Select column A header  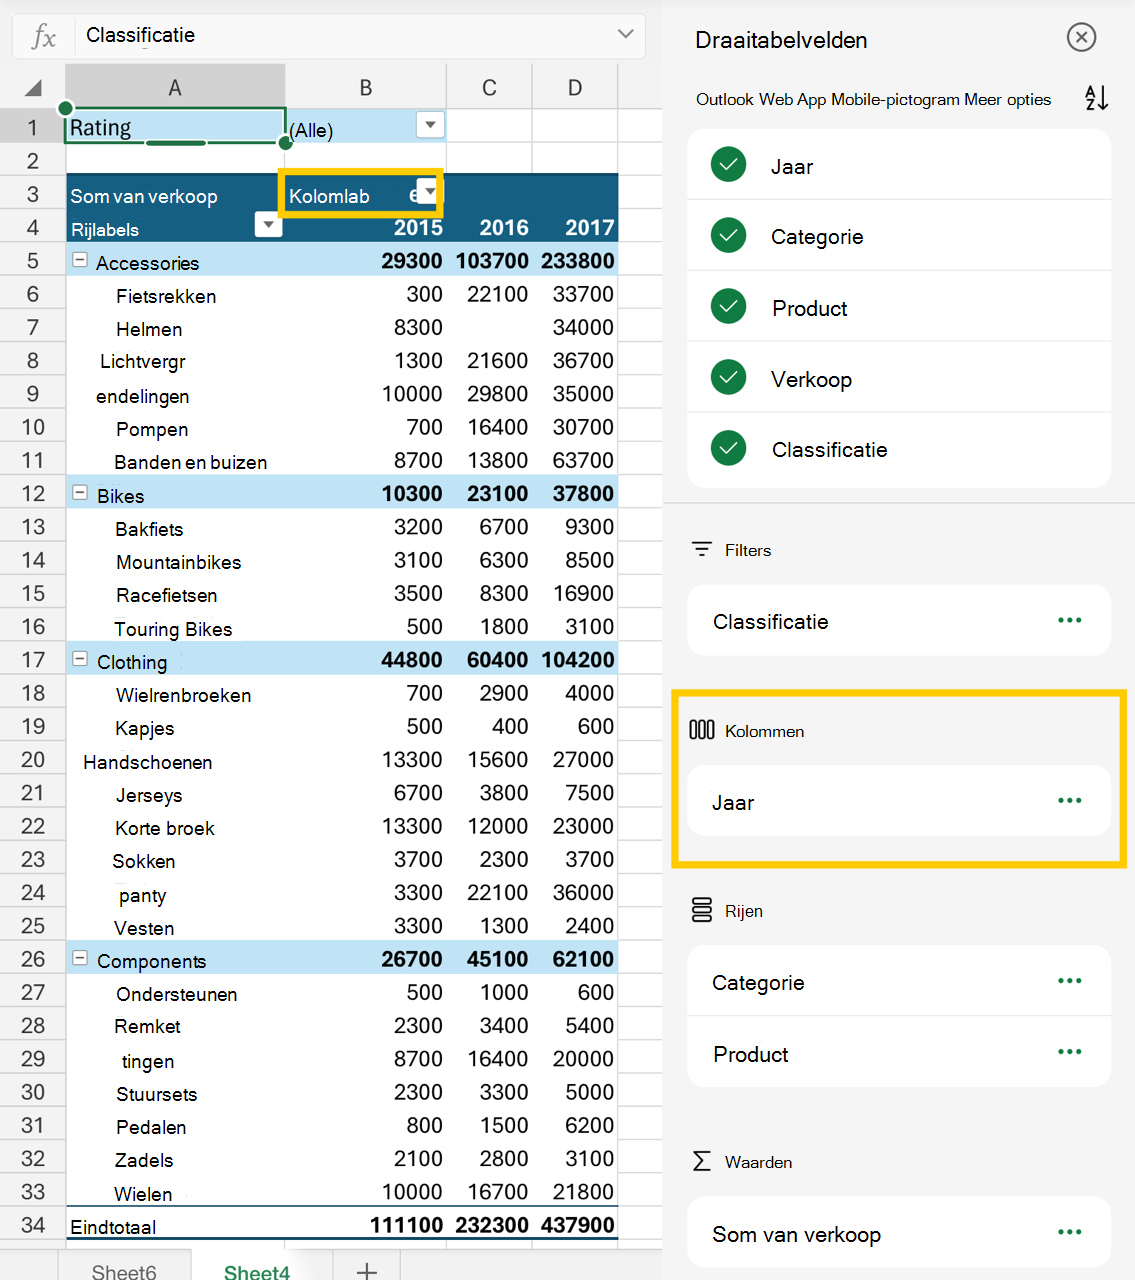click(175, 87)
